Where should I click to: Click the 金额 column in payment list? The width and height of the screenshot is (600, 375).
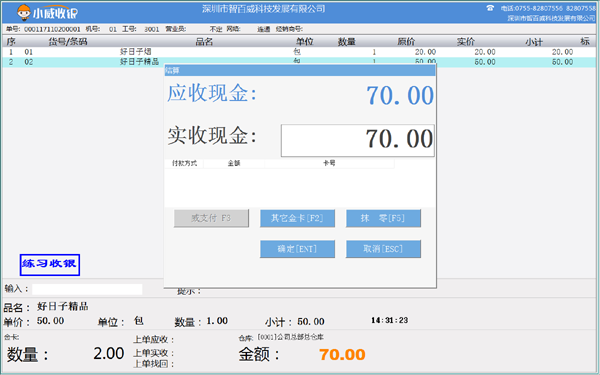coord(234,163)
